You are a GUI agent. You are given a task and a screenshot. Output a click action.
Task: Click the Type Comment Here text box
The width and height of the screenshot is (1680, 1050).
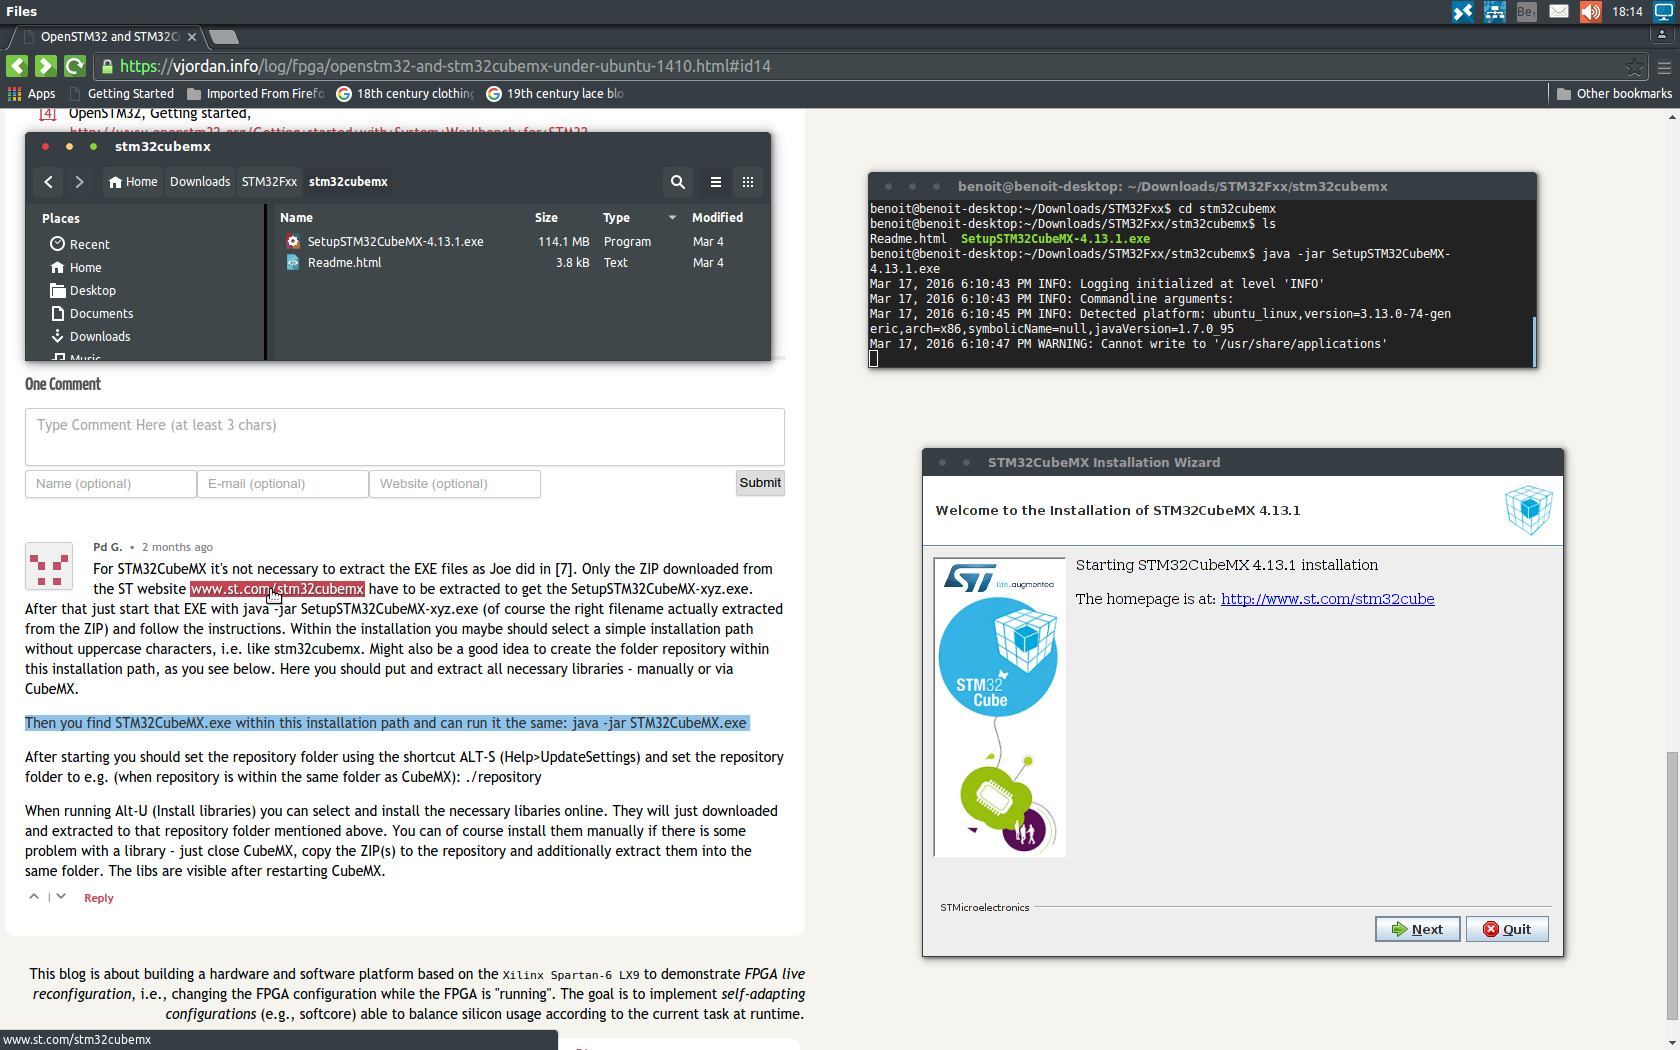tap(404, 436)
